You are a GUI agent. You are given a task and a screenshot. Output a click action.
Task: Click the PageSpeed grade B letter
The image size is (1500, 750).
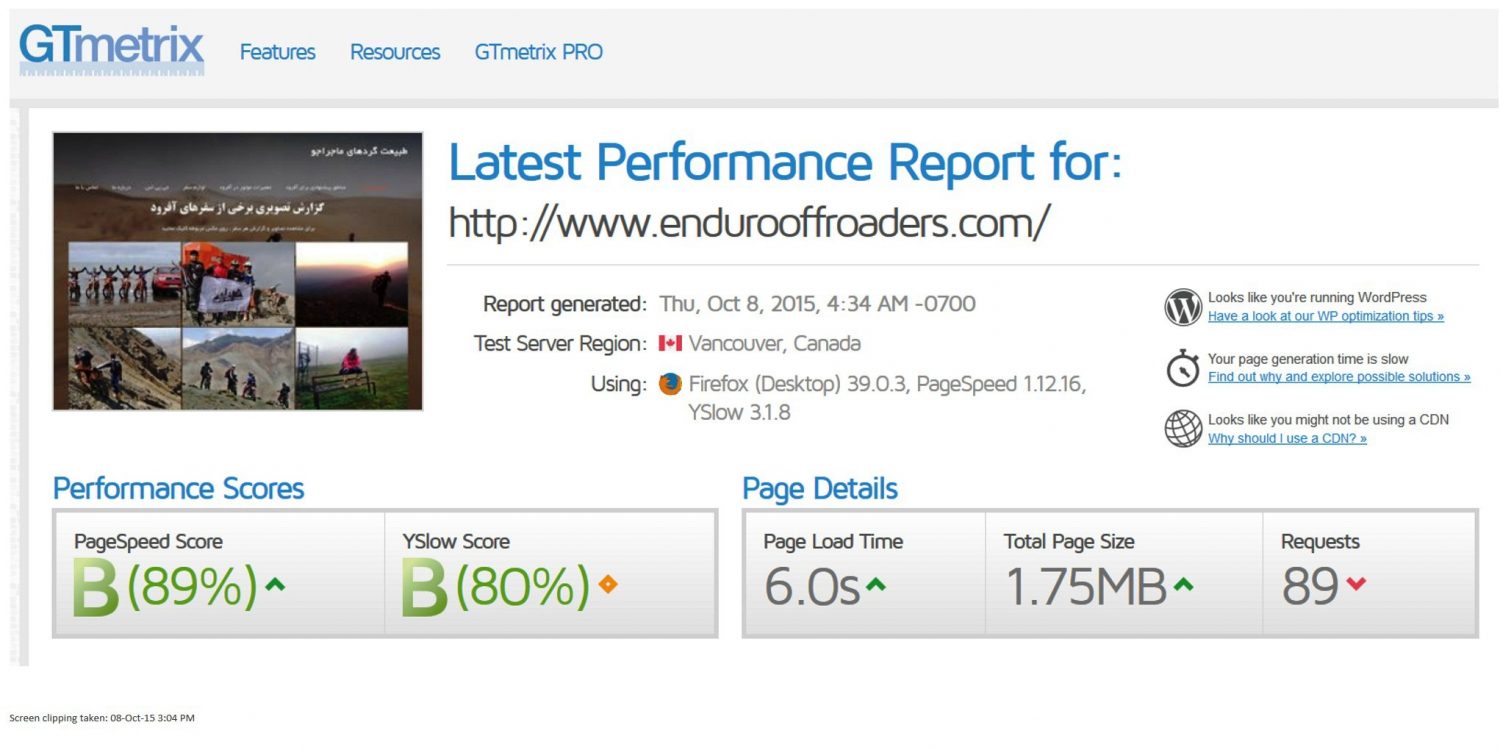coord(96,588)
